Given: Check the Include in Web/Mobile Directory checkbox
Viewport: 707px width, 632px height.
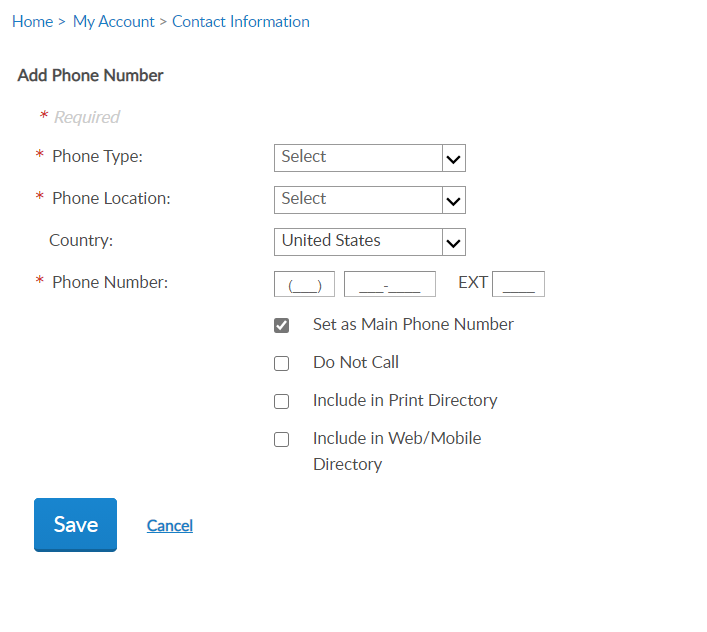Looking at the screenshot, I should tap(282, 439).
